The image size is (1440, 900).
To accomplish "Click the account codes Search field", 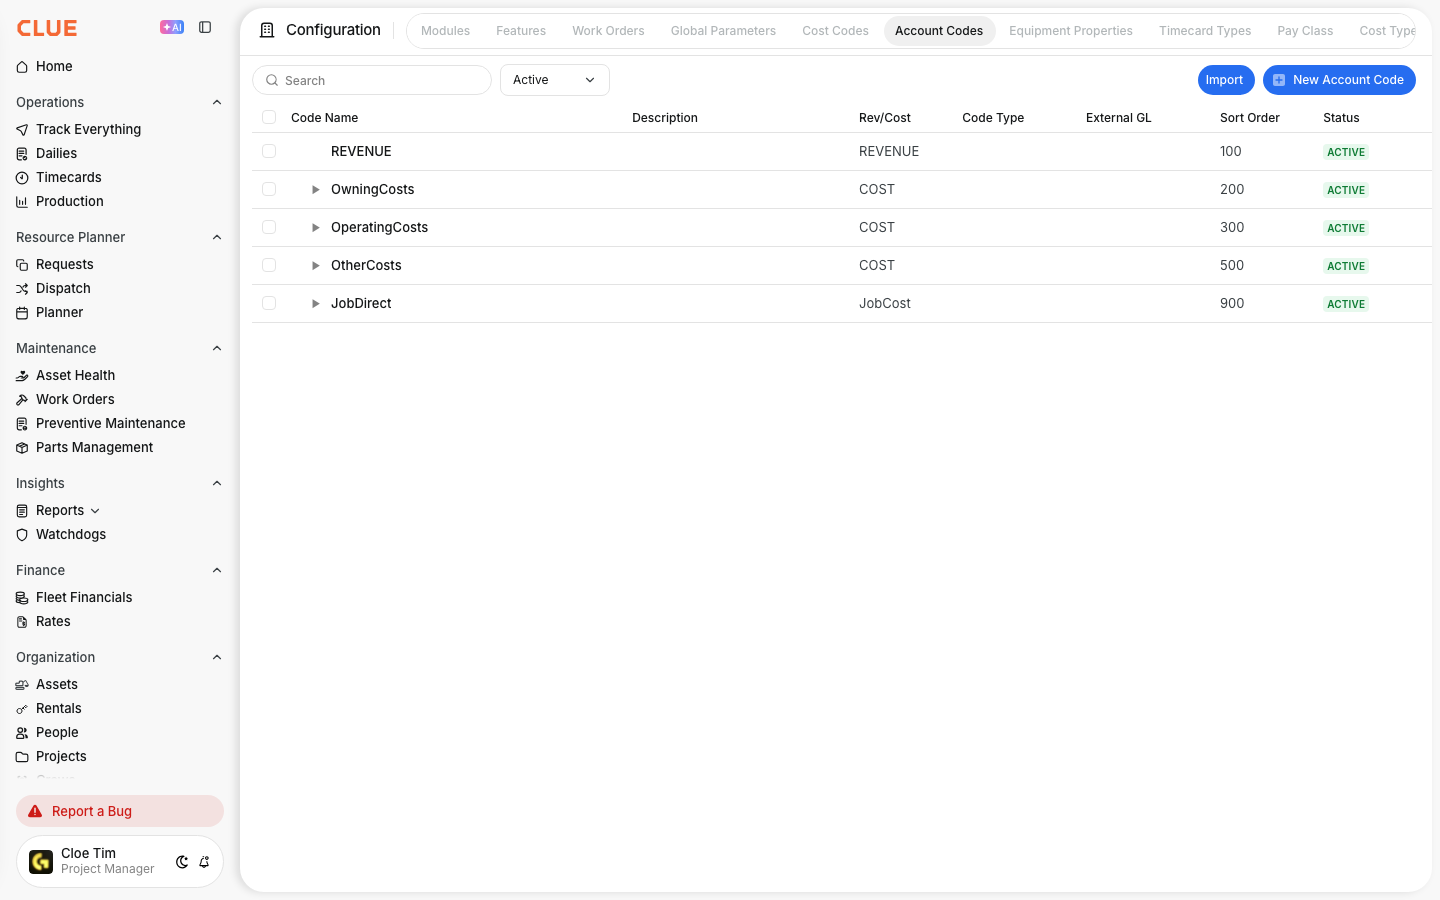I will click(372, 80).
